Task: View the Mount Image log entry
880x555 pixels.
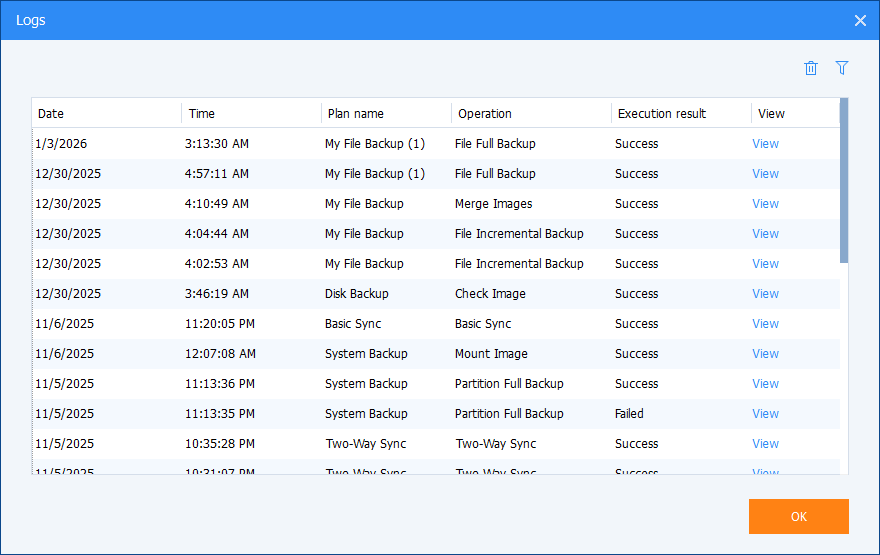Action: coord(765,354)
